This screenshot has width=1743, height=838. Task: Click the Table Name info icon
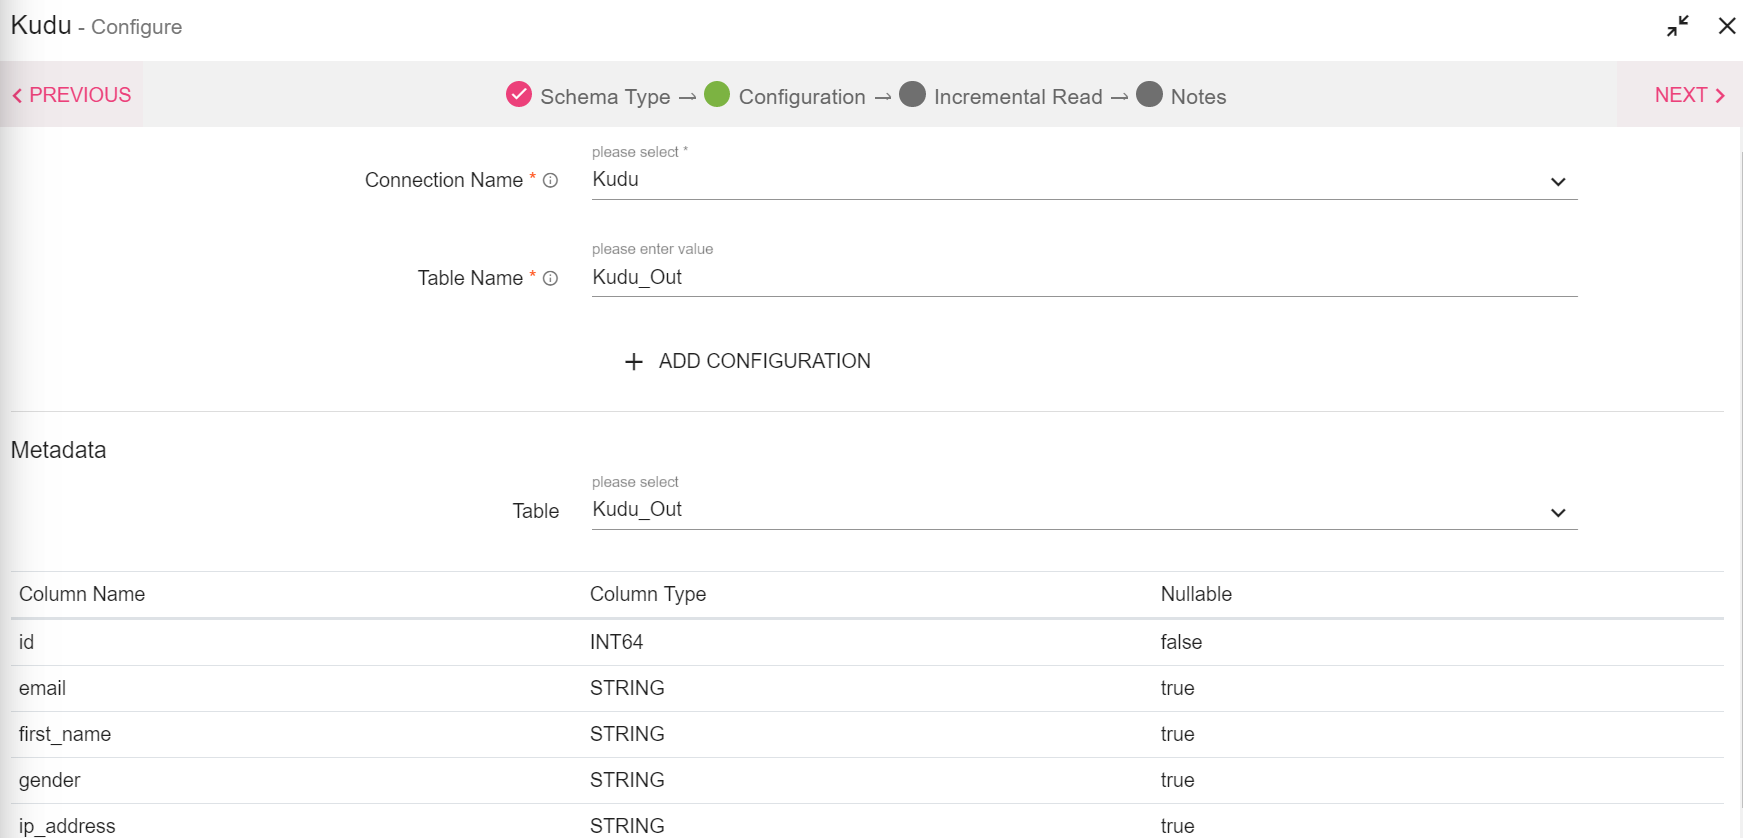pos(550,279)
